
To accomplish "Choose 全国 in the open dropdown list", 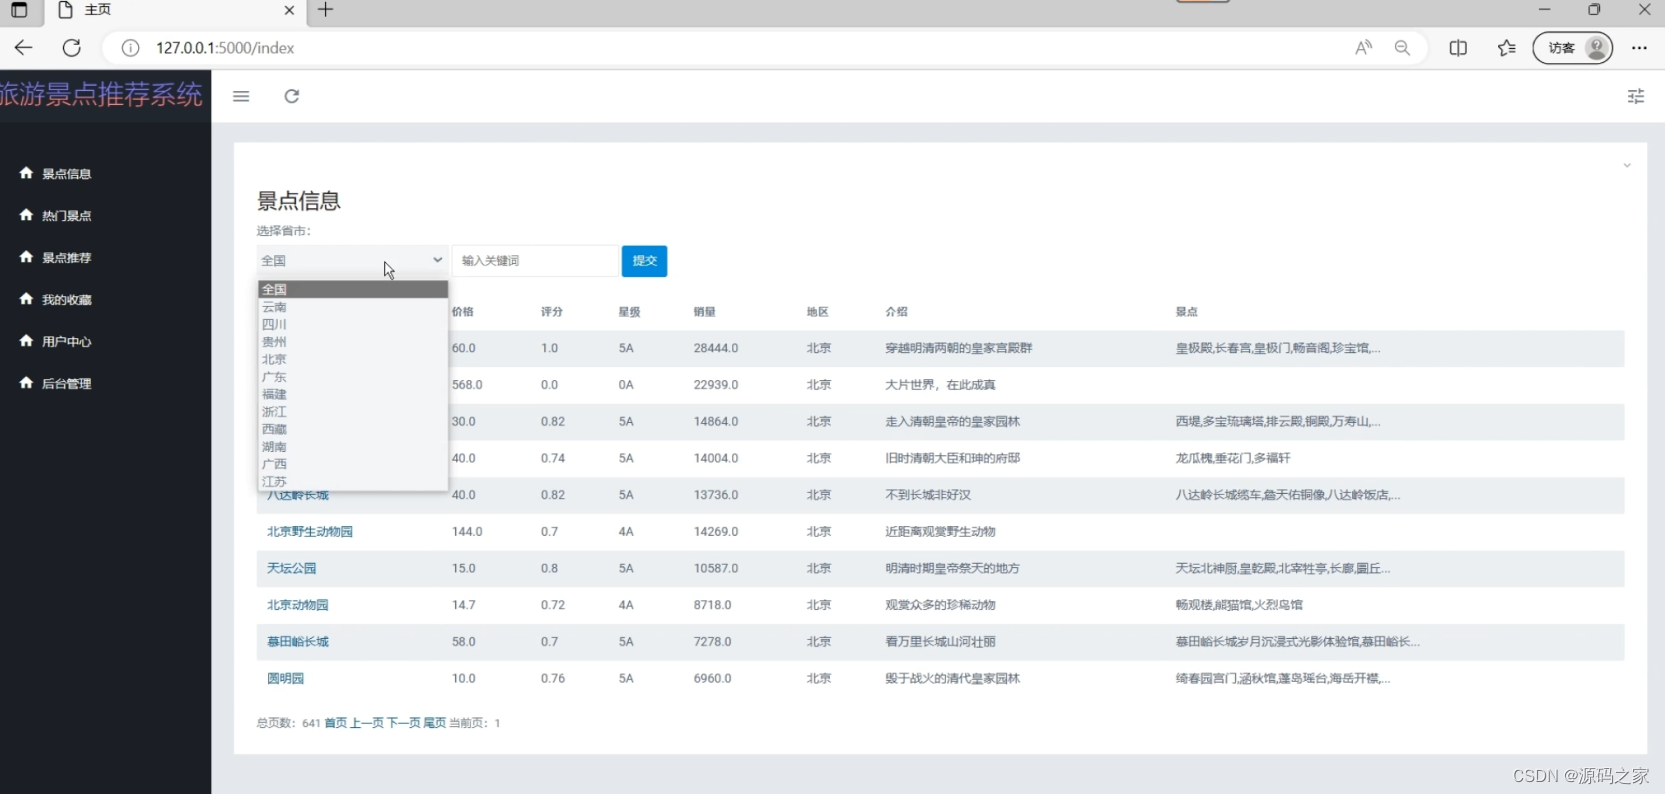I will coord(352,289).
